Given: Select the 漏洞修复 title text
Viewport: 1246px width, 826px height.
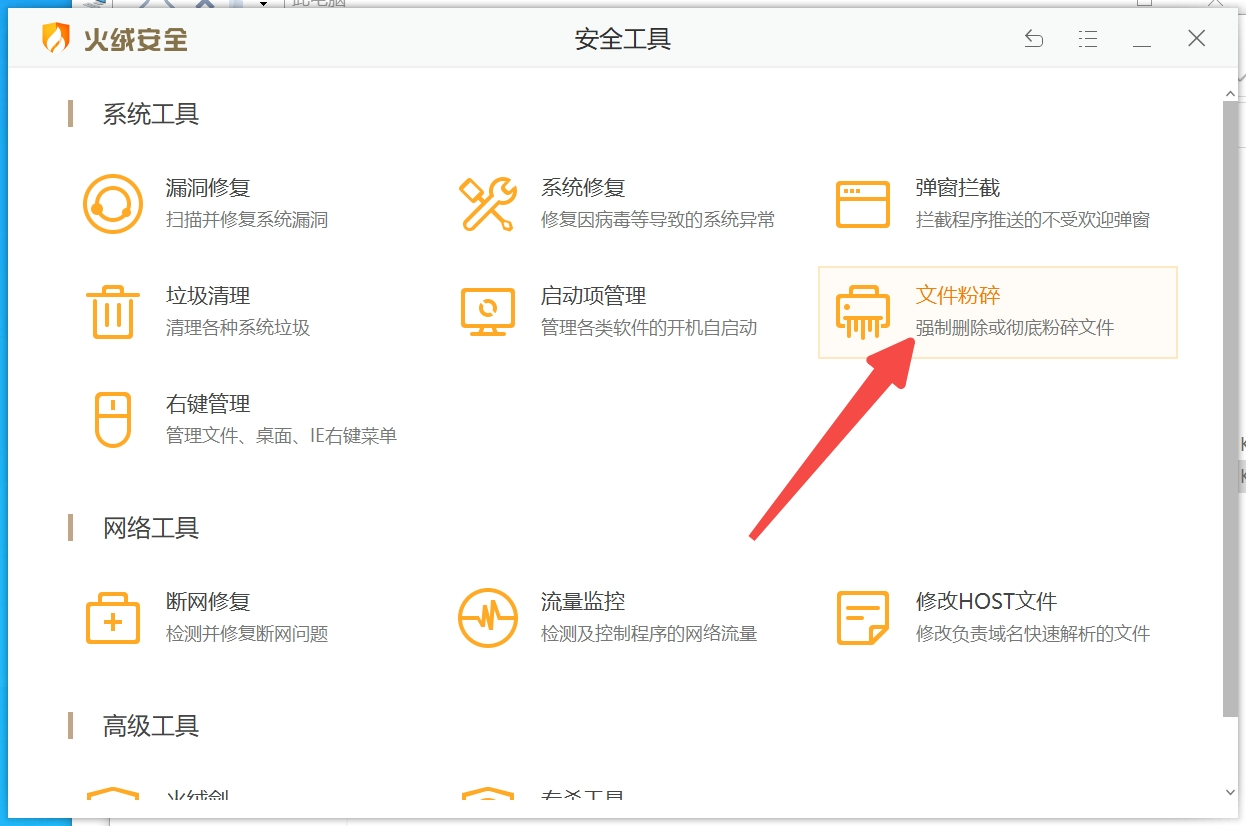Looking at the screenshot, I should (x=208, y=188).
